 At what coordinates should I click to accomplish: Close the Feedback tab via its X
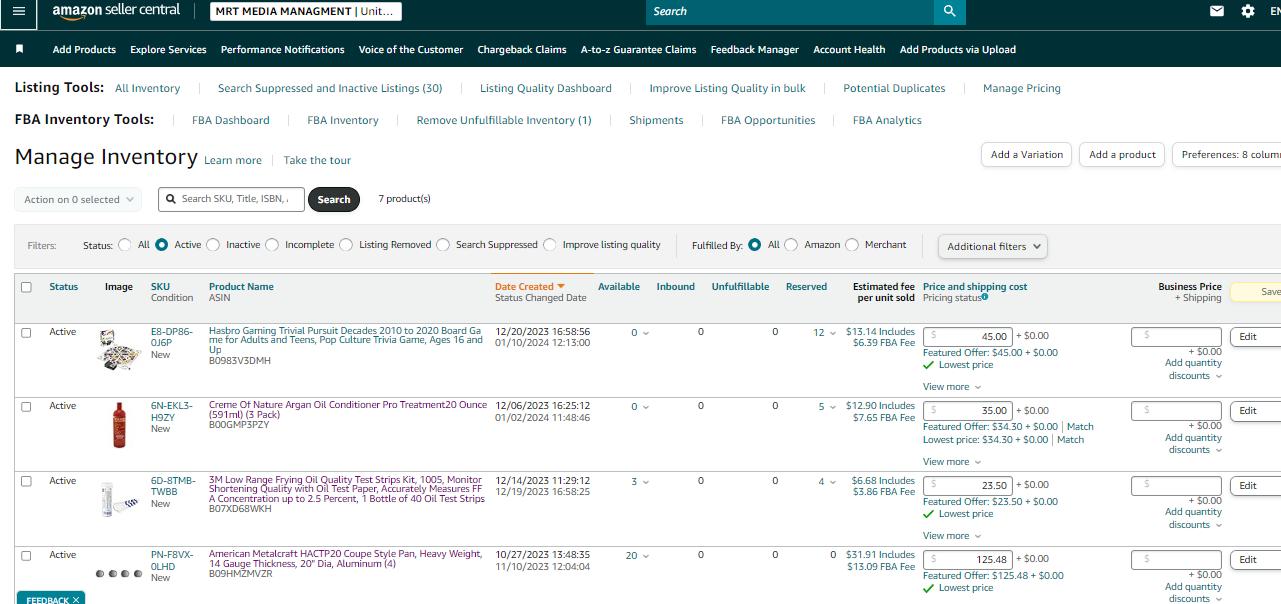coord(76,600)
